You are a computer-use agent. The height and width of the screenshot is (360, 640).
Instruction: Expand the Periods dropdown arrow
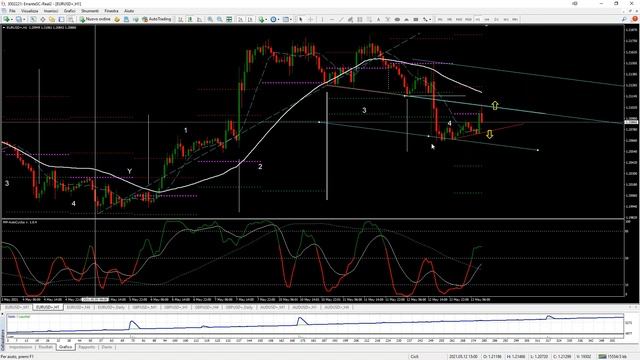point(279,19)
